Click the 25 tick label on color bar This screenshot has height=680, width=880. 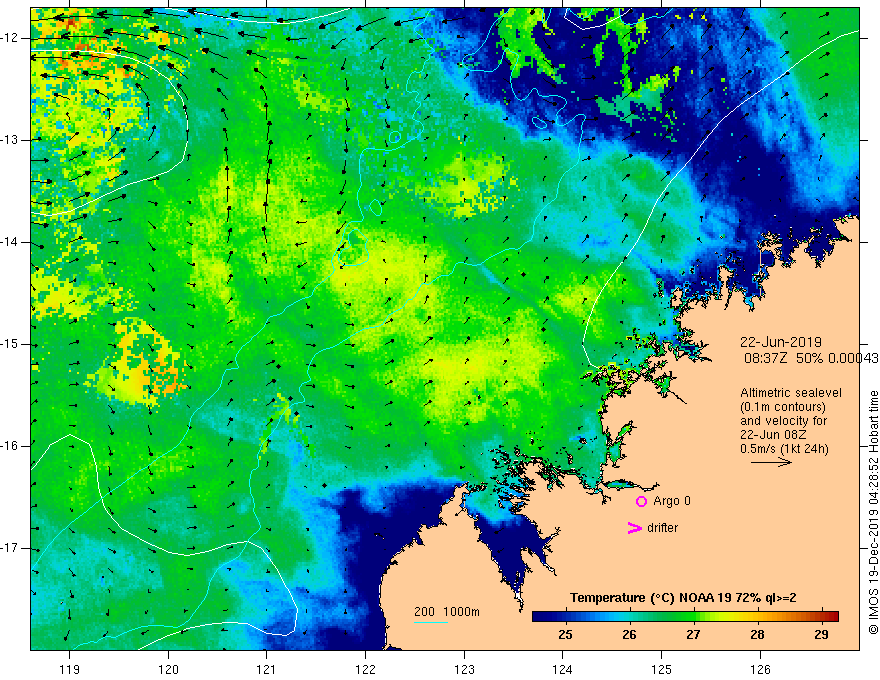click(x=565, y=635)
